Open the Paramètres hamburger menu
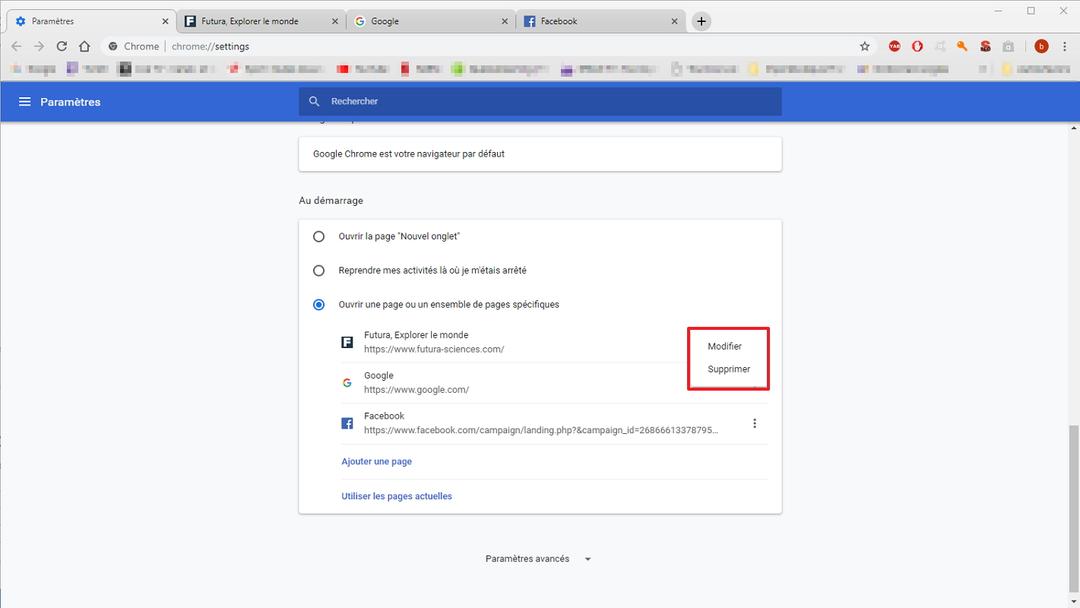1080x608 pixels. coord(25,102)
